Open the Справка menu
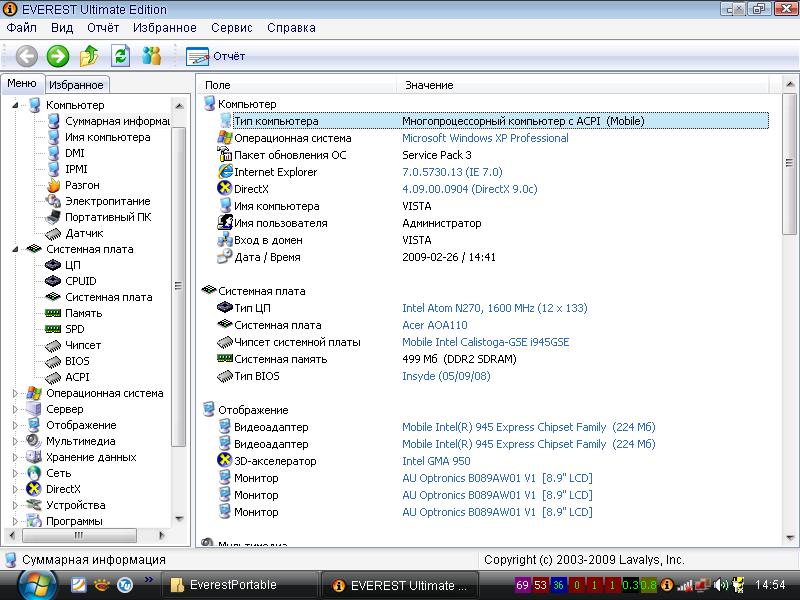 click(x=291, y=28)
